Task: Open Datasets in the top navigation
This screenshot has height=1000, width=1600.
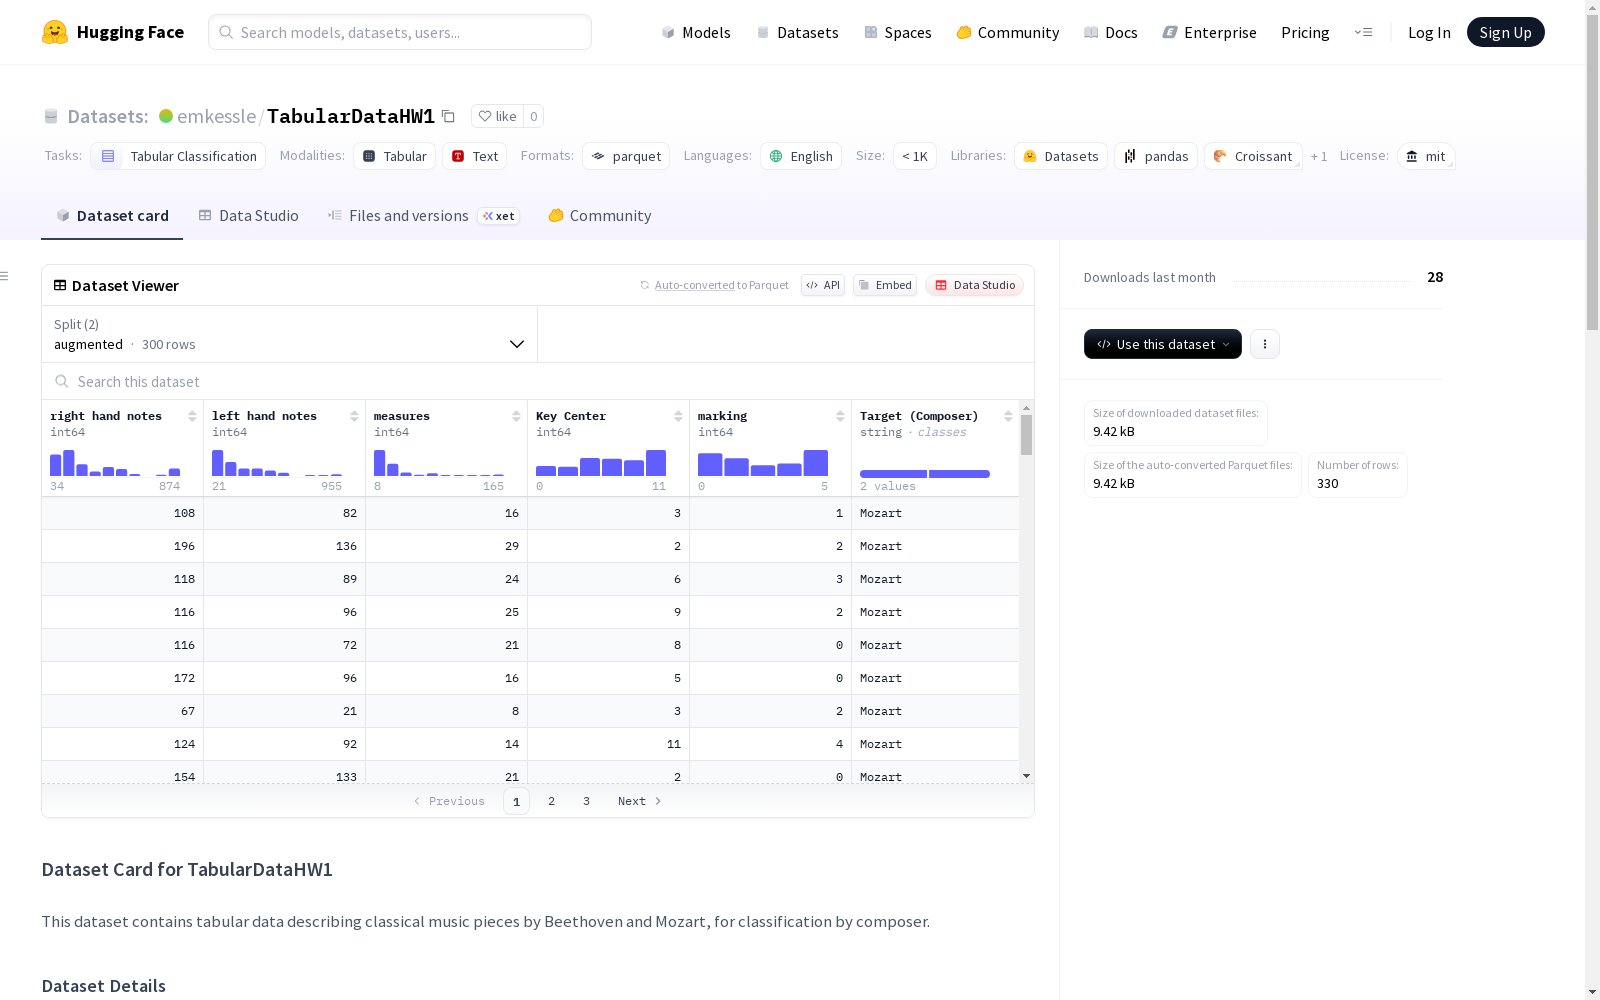Action: (x=797, y=32)
